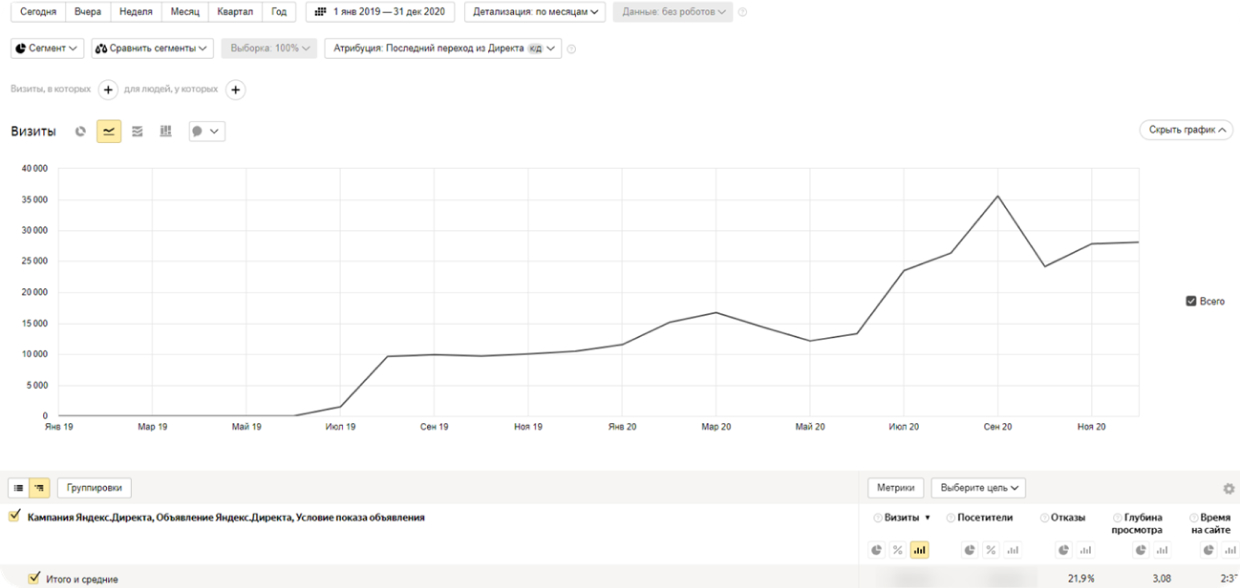Image resolution: width=1240 pixels, height=588 pixels.
Task: Show Посетители column as pie chart
Action: [x=970, y=550]
